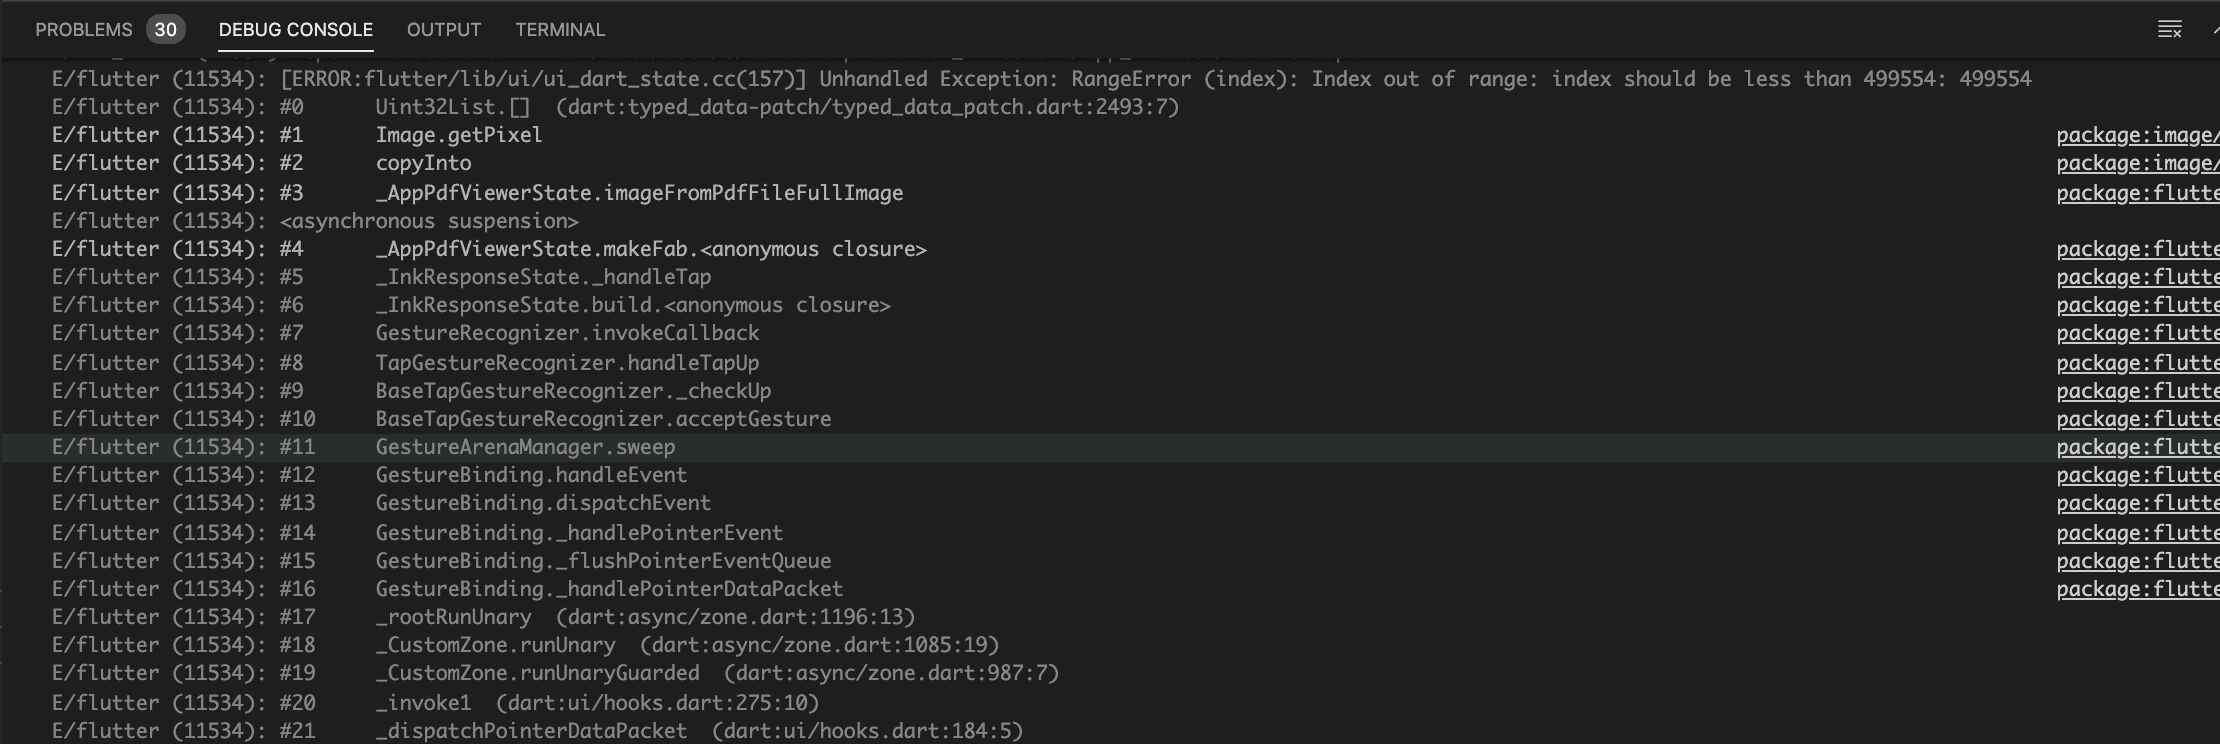This screenshot has width=2220, height=744.
Task: Switch to the TERMINAL tab
Action: point(559,29)
